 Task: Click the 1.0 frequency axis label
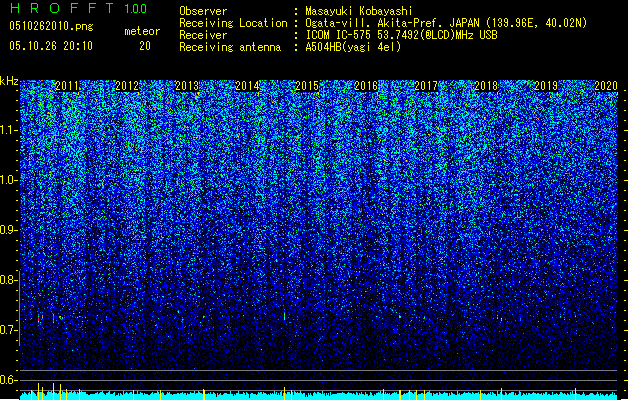[9, 180]
